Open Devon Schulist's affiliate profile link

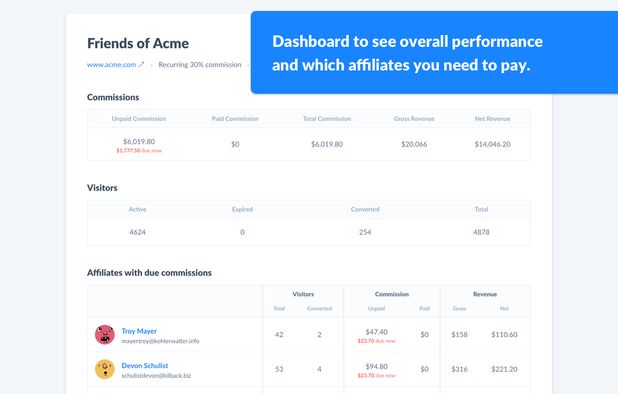(x=145, y=366)
